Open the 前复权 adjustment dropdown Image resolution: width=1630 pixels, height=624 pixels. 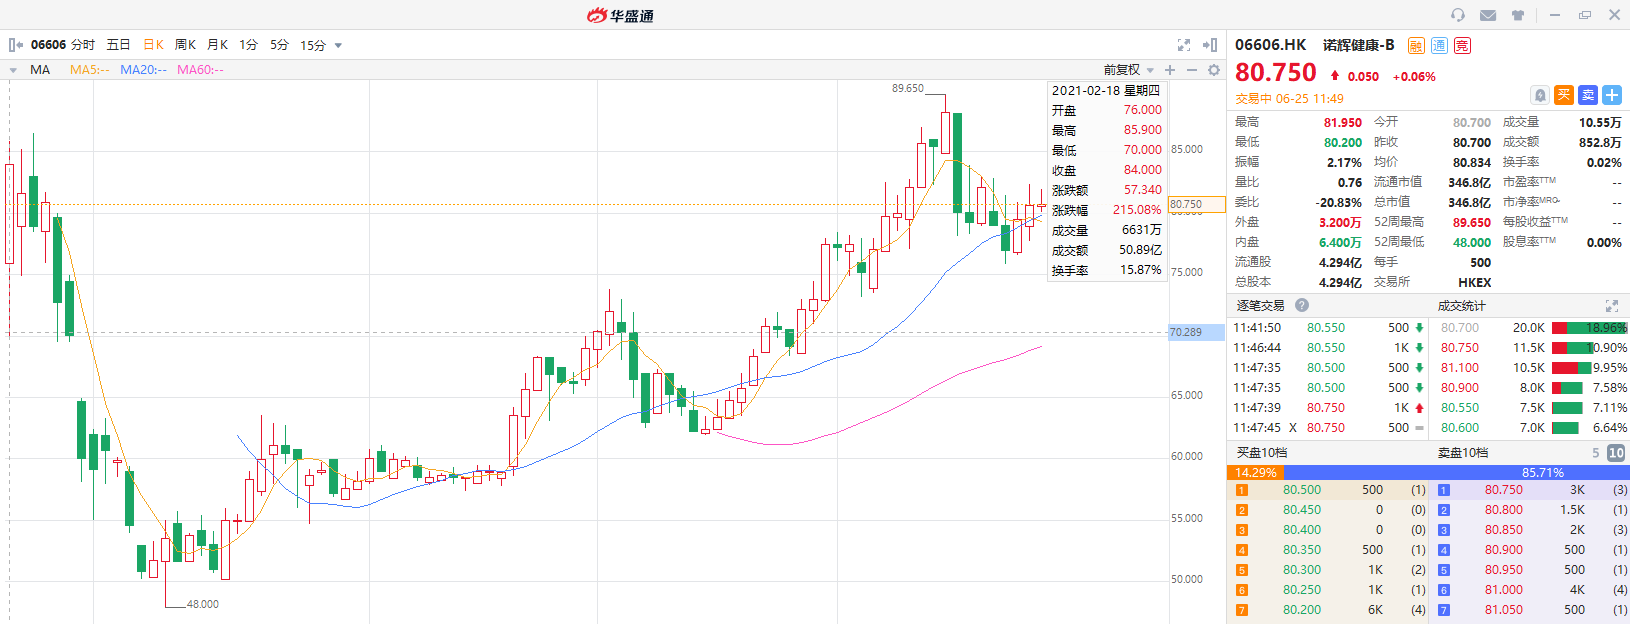click(1129, 70)
